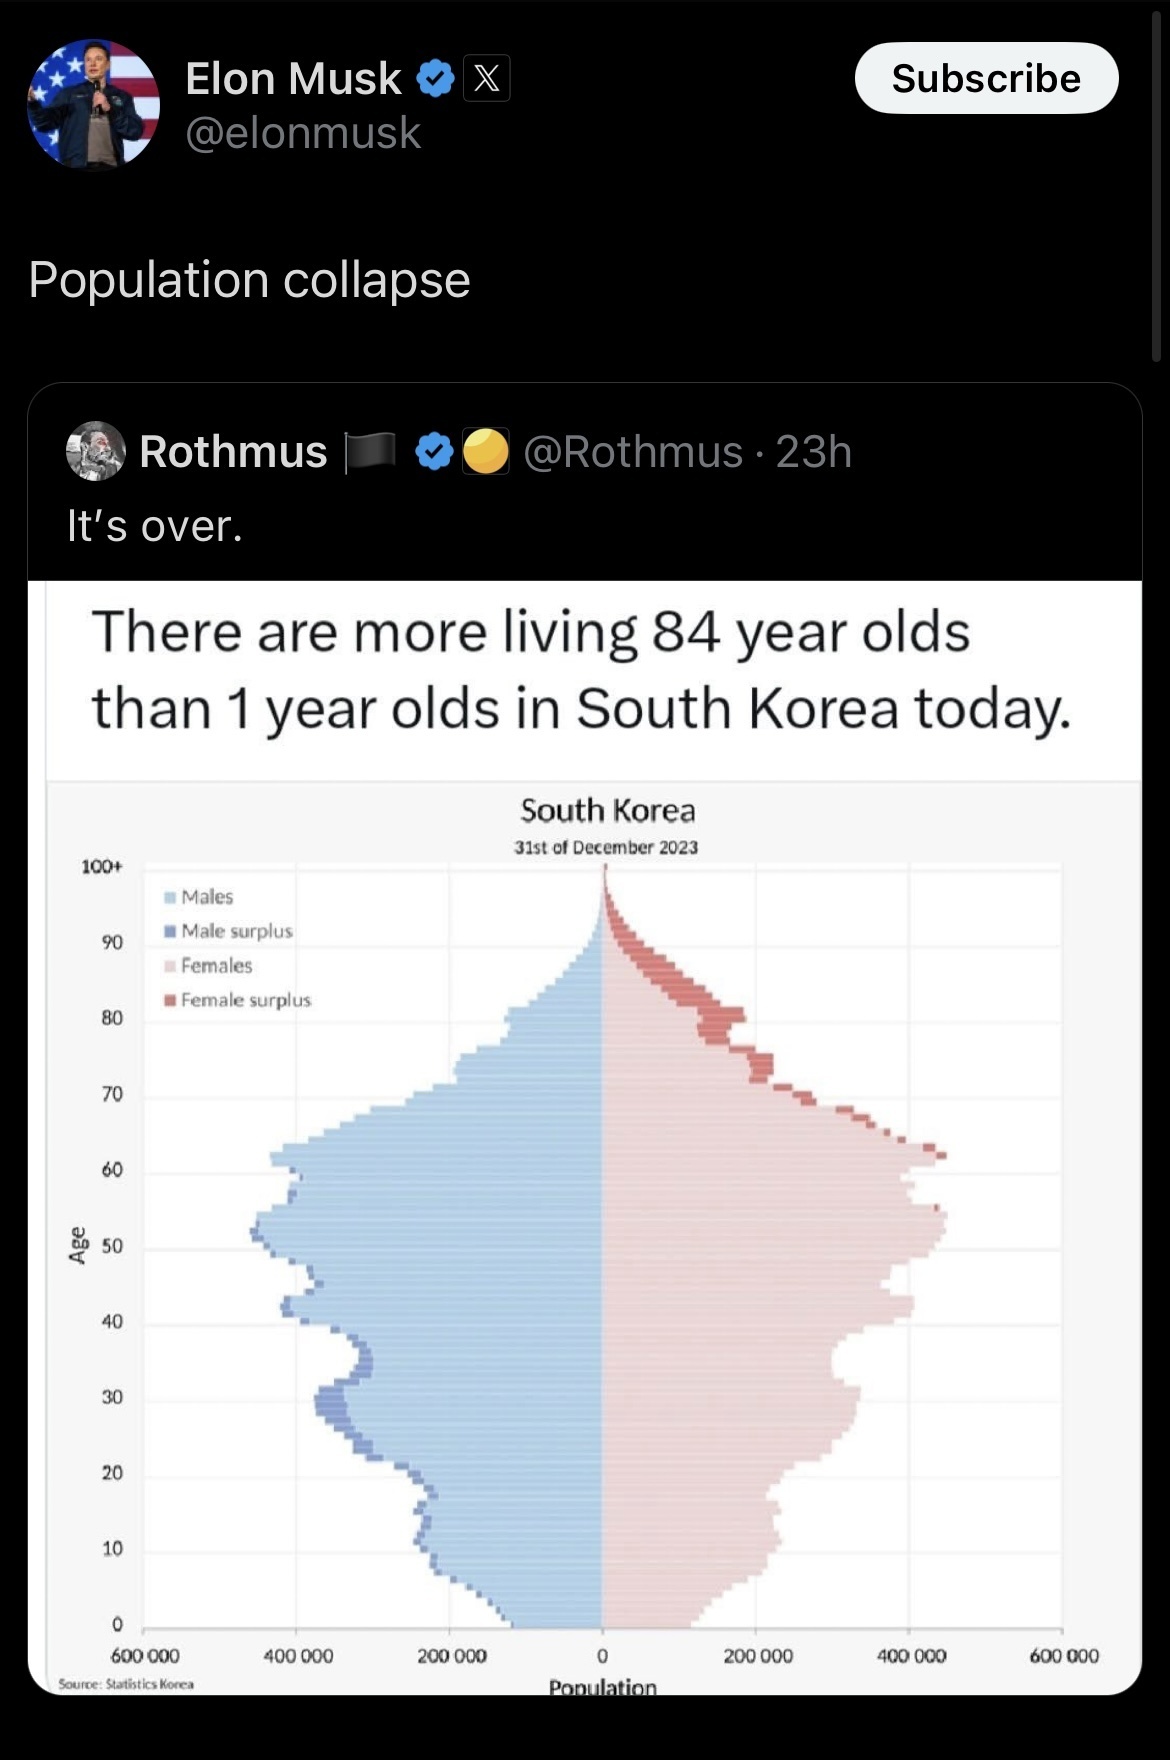Click the Male surplus legend swatch

click(x=171, y=931)
